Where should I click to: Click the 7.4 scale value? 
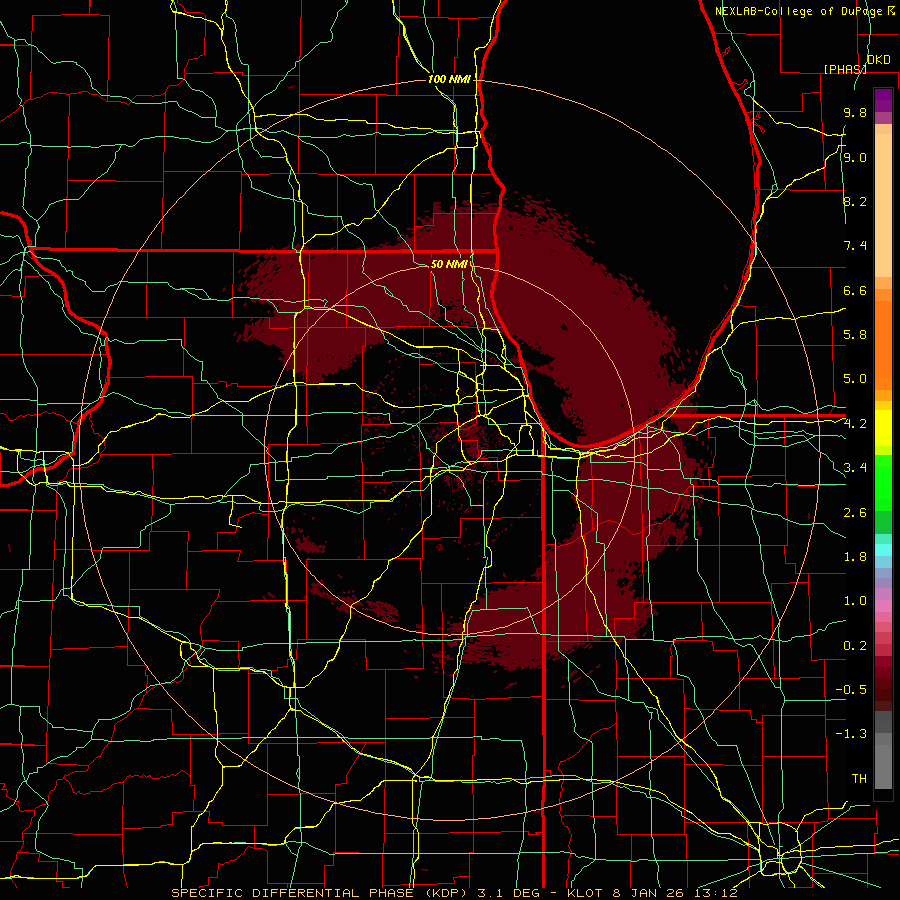pyautogui.click(x=855, y=246)
